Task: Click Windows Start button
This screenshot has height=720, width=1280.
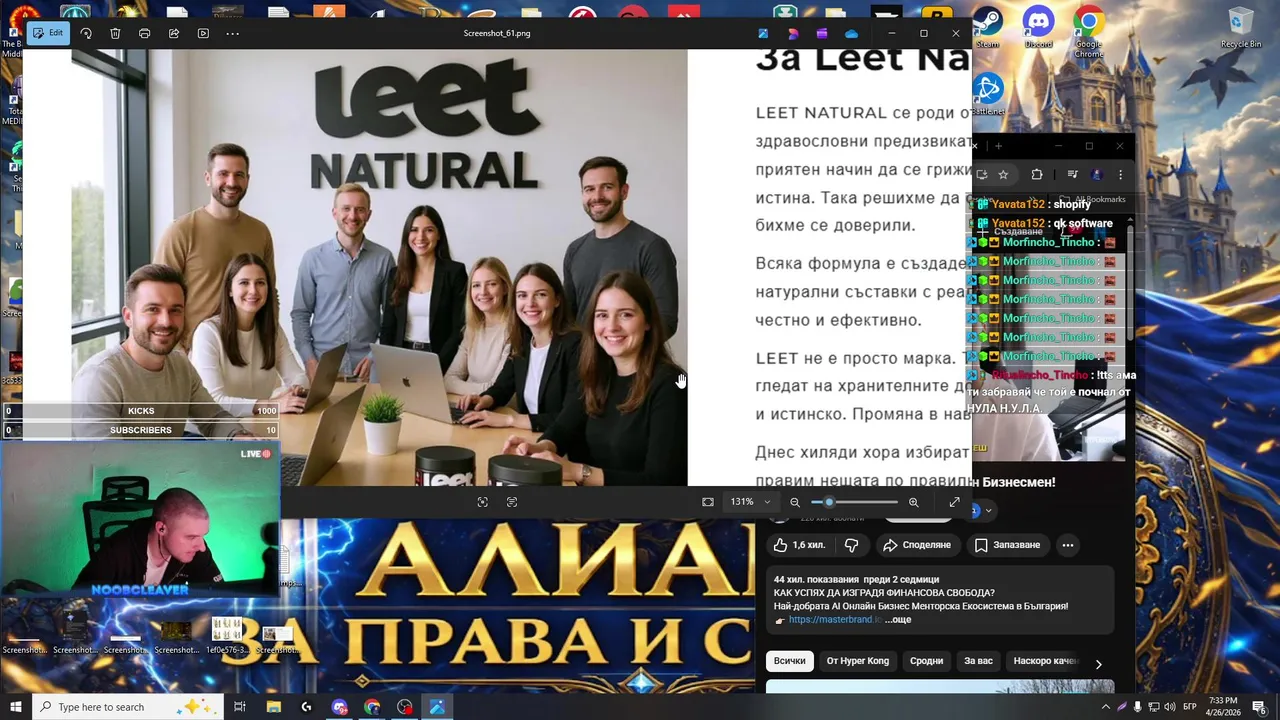Action: tap(16, 707)
